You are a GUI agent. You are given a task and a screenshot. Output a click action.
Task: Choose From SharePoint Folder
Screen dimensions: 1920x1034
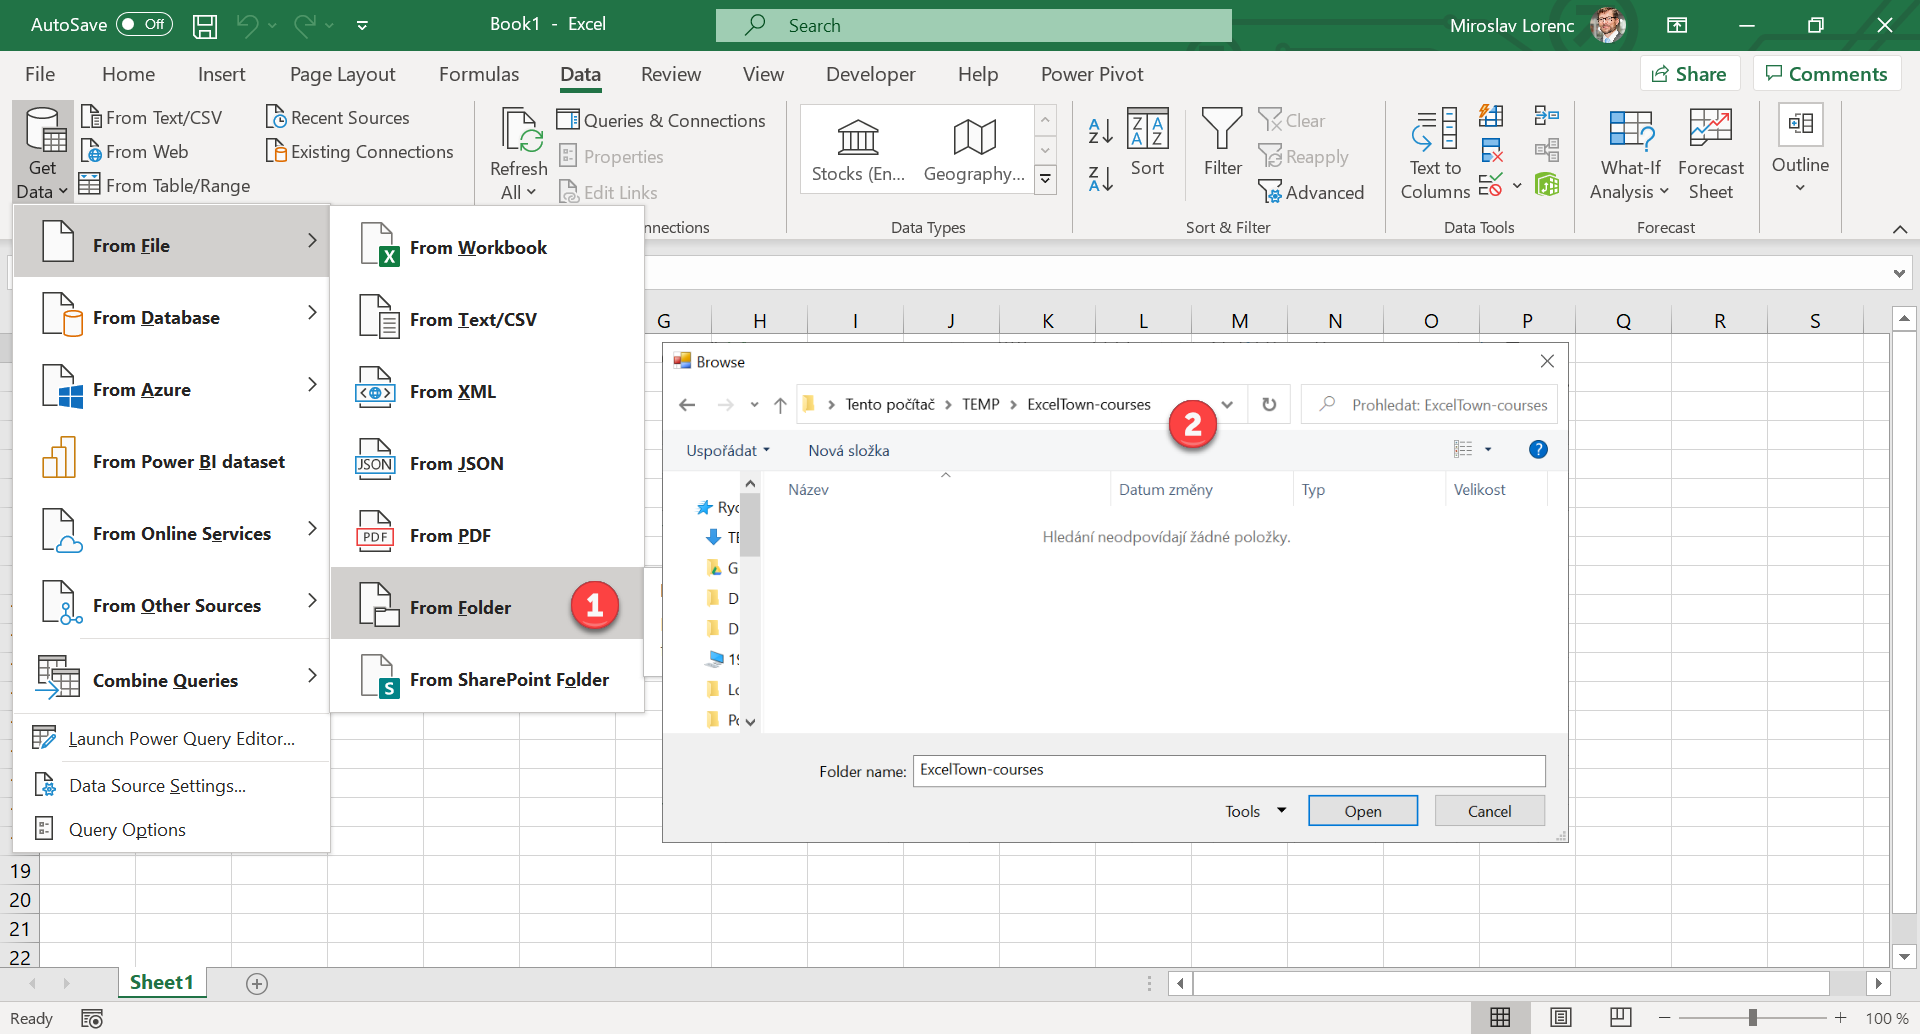pos(487,679)
